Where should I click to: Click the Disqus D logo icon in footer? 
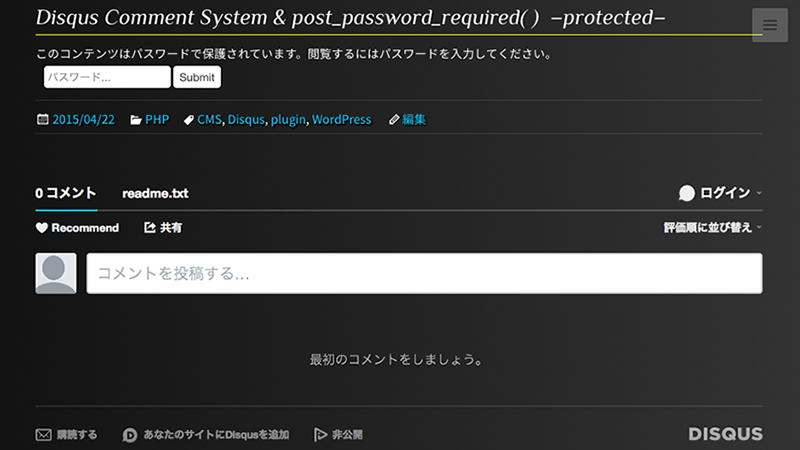pos(130,435)
